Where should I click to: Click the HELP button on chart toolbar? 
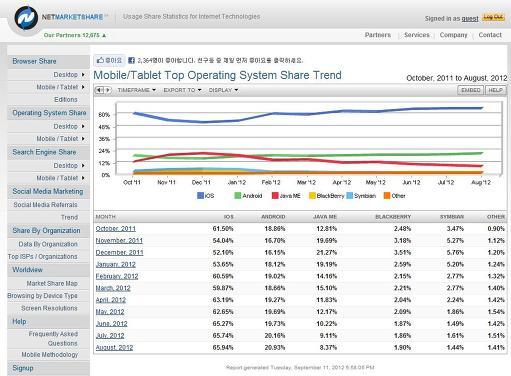495,90
